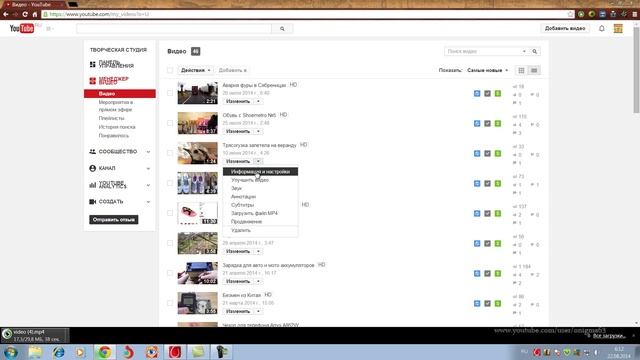Click in the YouTube search field

coord(174,29)
